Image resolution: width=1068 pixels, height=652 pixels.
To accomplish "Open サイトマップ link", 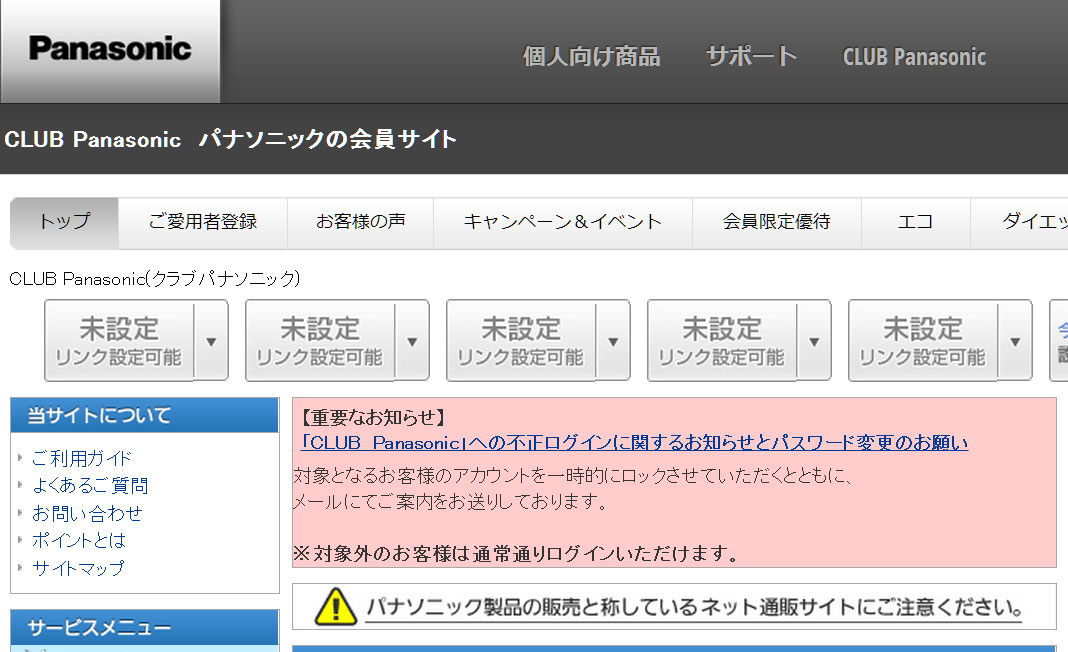I will (x=78, y=568).
